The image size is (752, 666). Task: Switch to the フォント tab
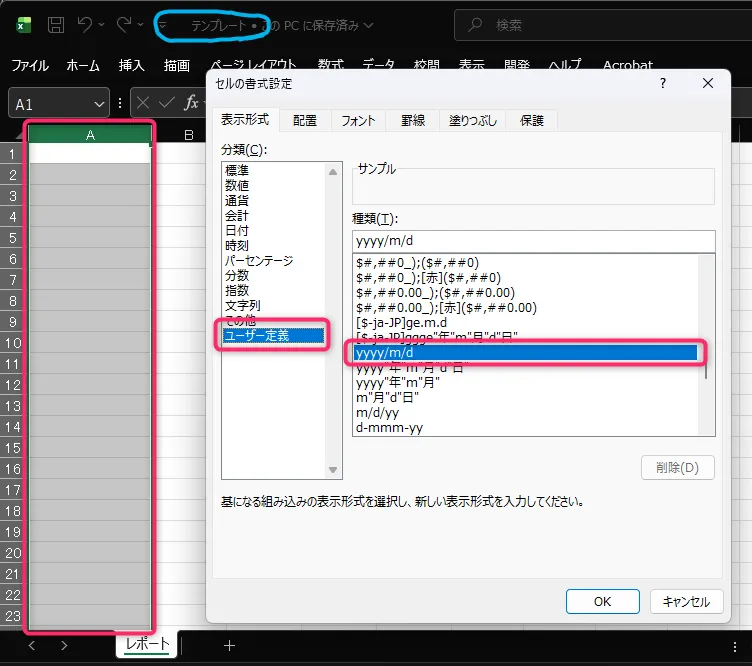358,120
